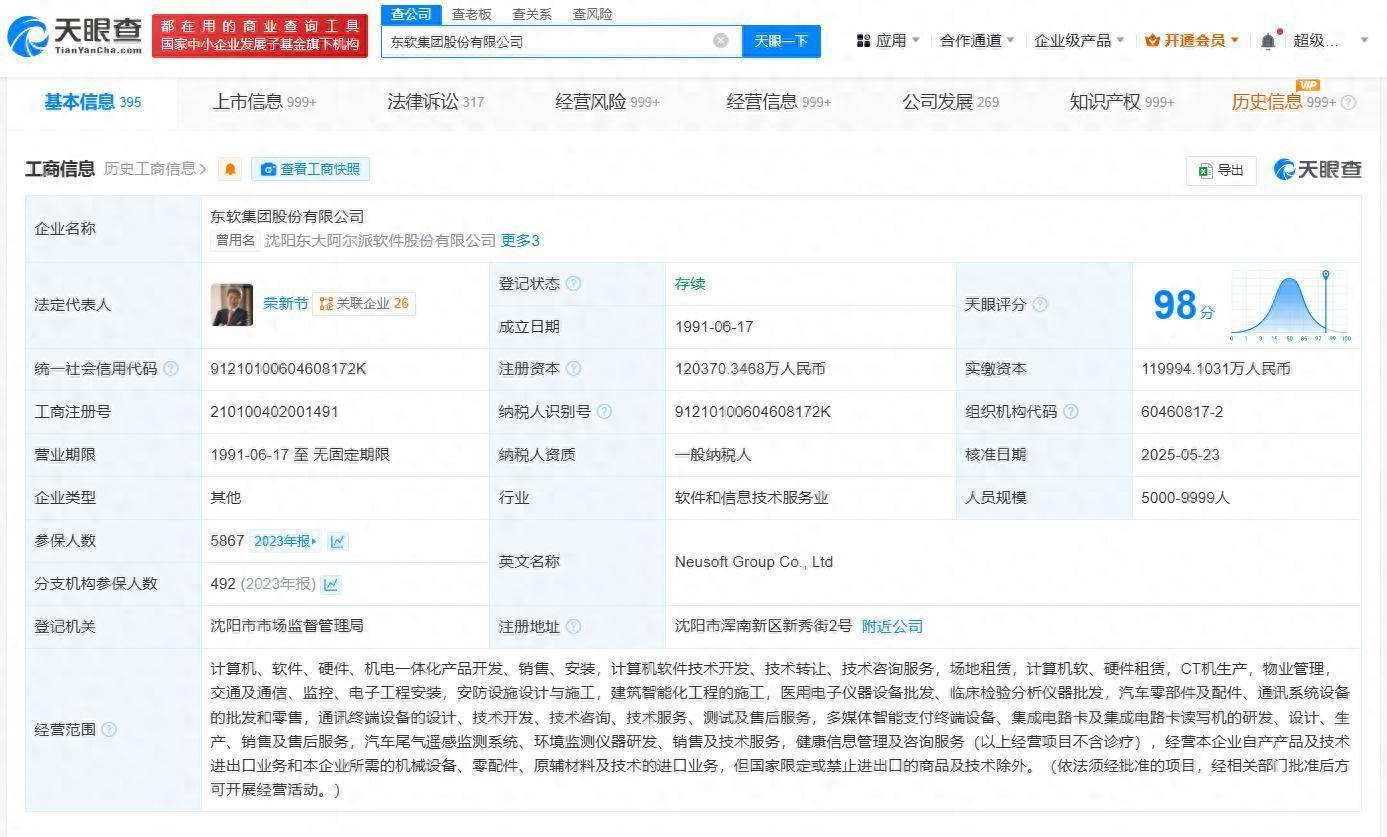Viewport: 1387px width, 837px height.
Task: Click the help icon beside 注册资本
Action: 573,369
